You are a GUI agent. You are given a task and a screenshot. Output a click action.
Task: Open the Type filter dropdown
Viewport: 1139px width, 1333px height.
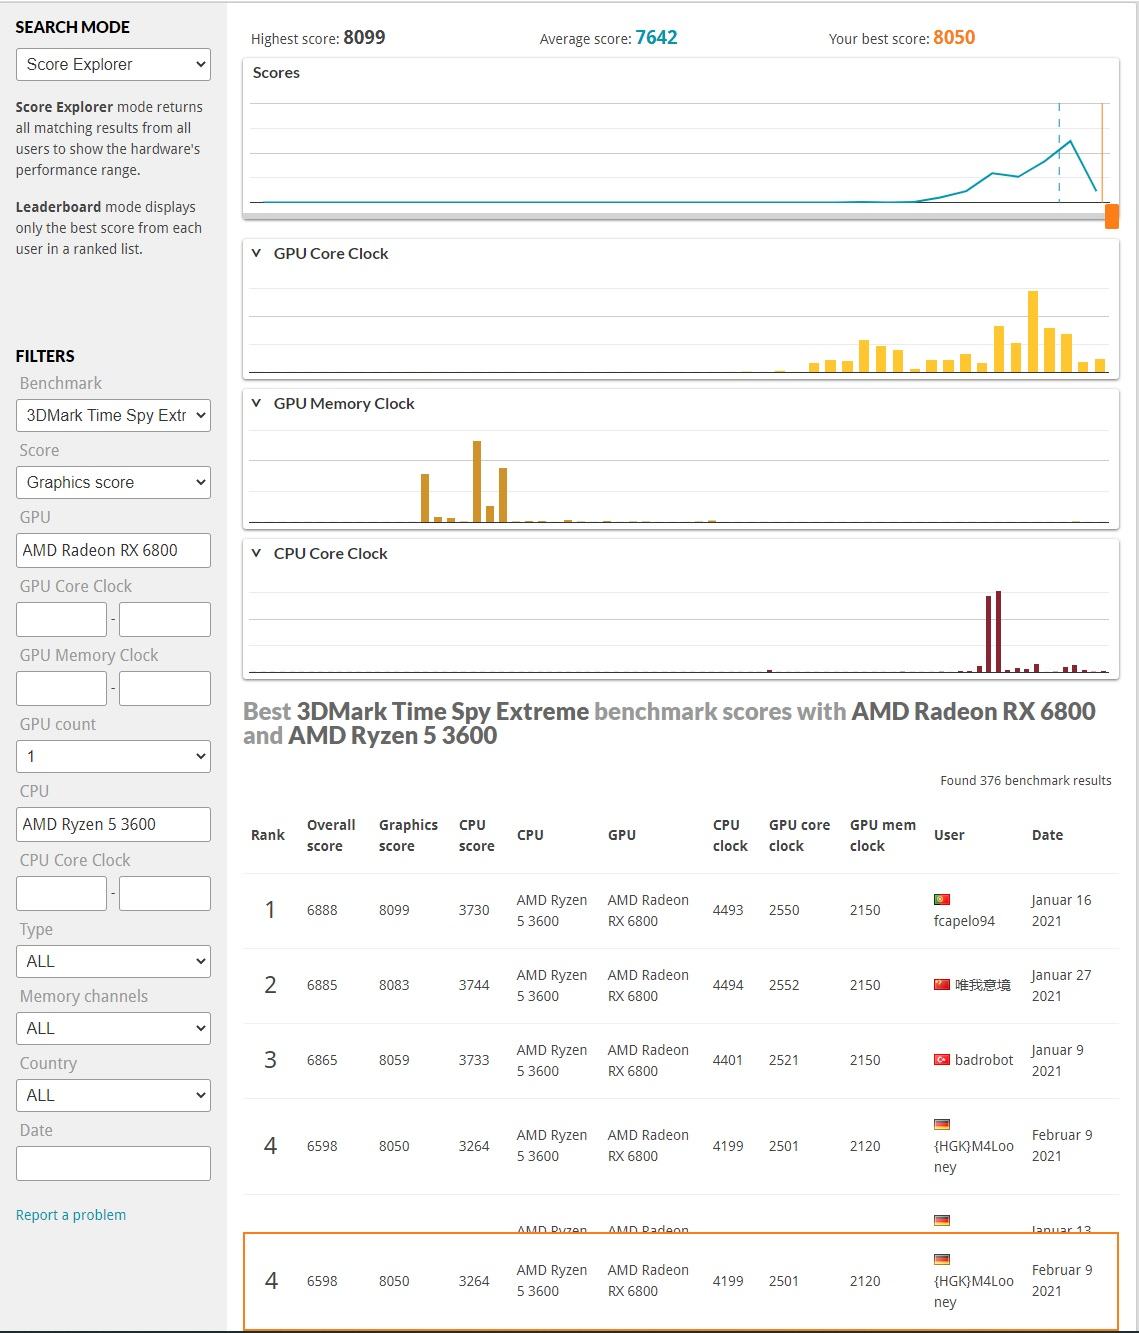point(113,961)
